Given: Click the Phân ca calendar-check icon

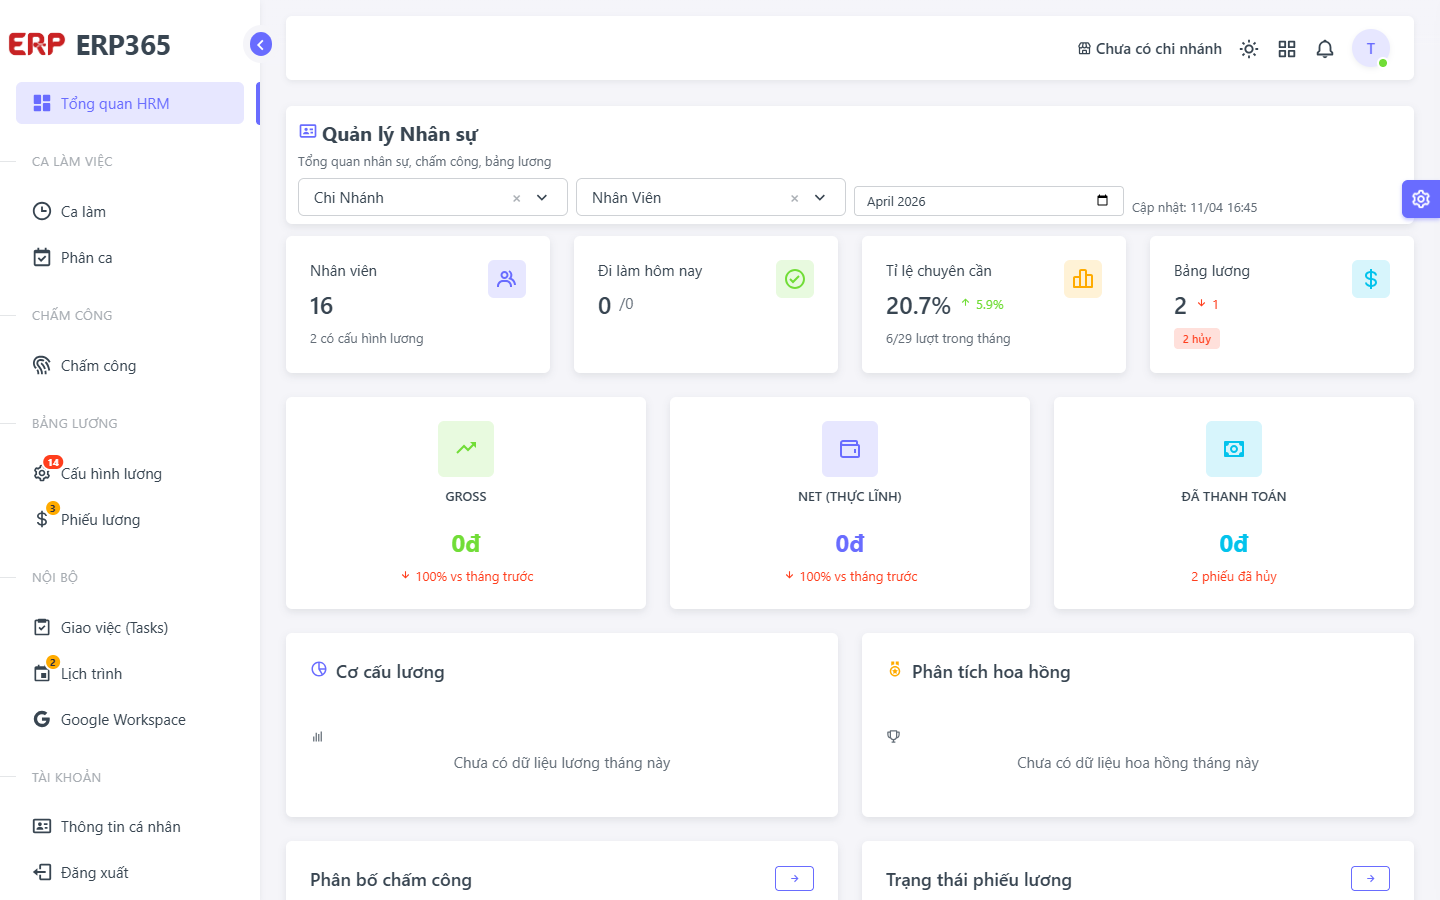Looking at the screenshot, I should coord(42,257).
